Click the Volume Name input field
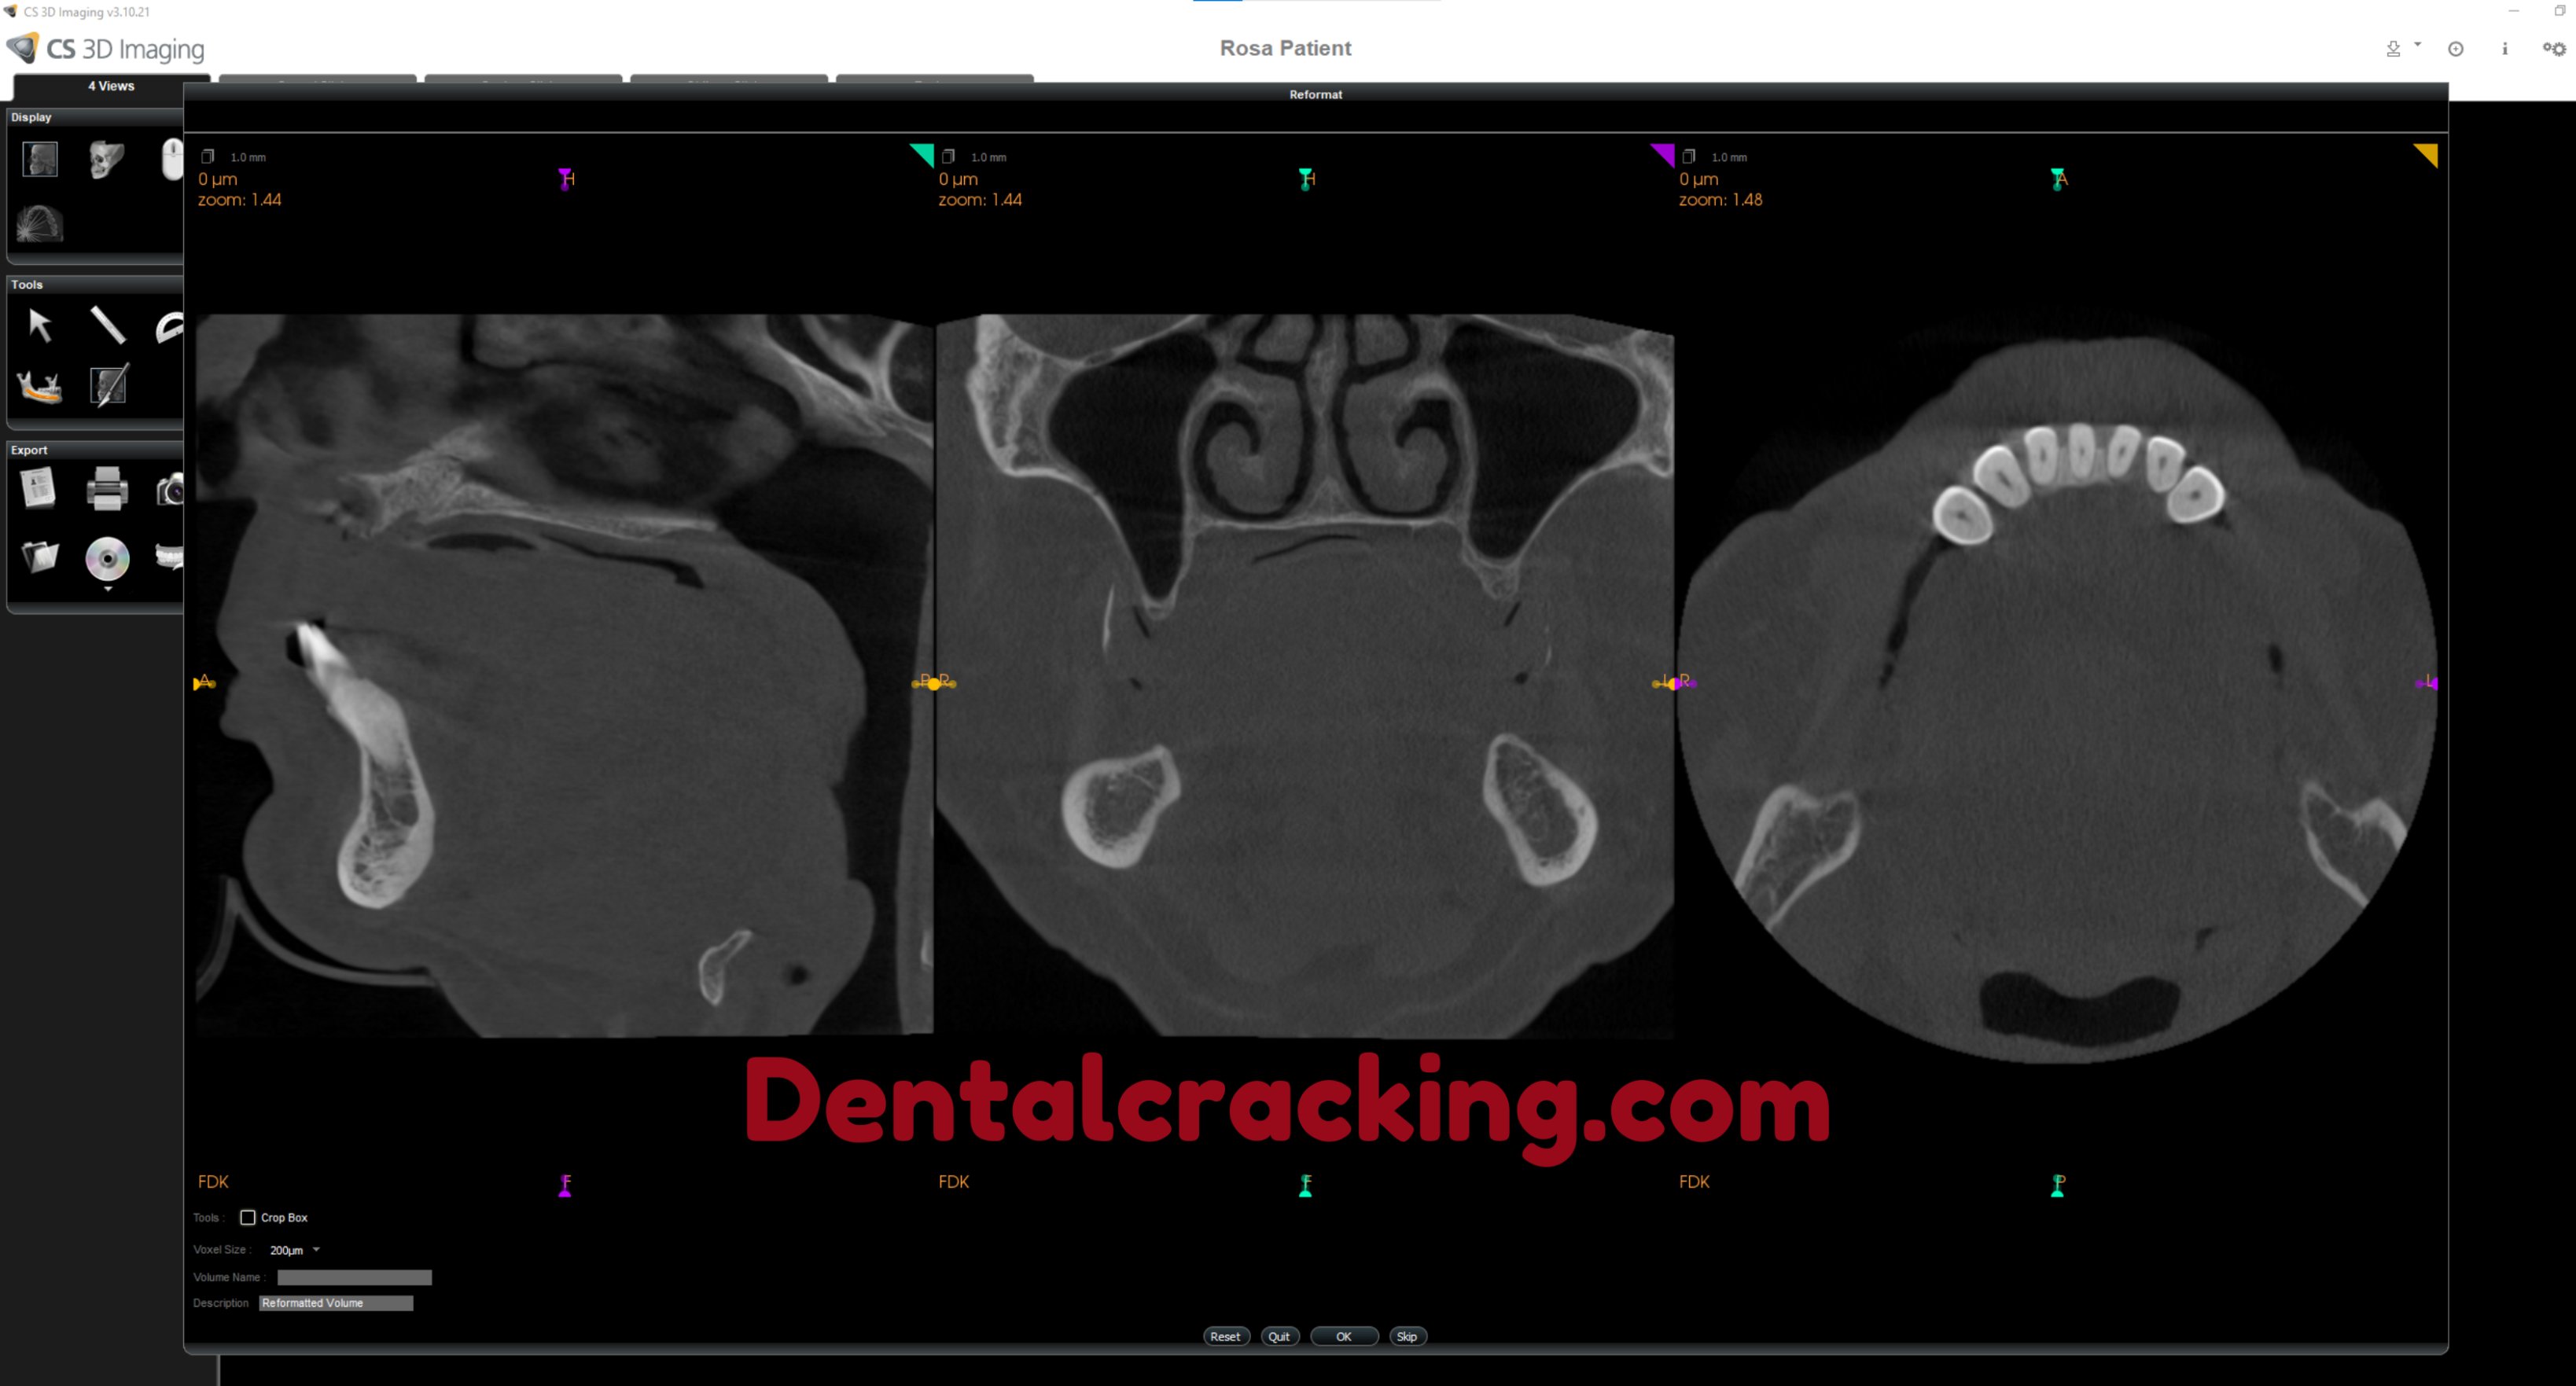This screenshot has width=2576, height=1386. [x=354, y=1277]
